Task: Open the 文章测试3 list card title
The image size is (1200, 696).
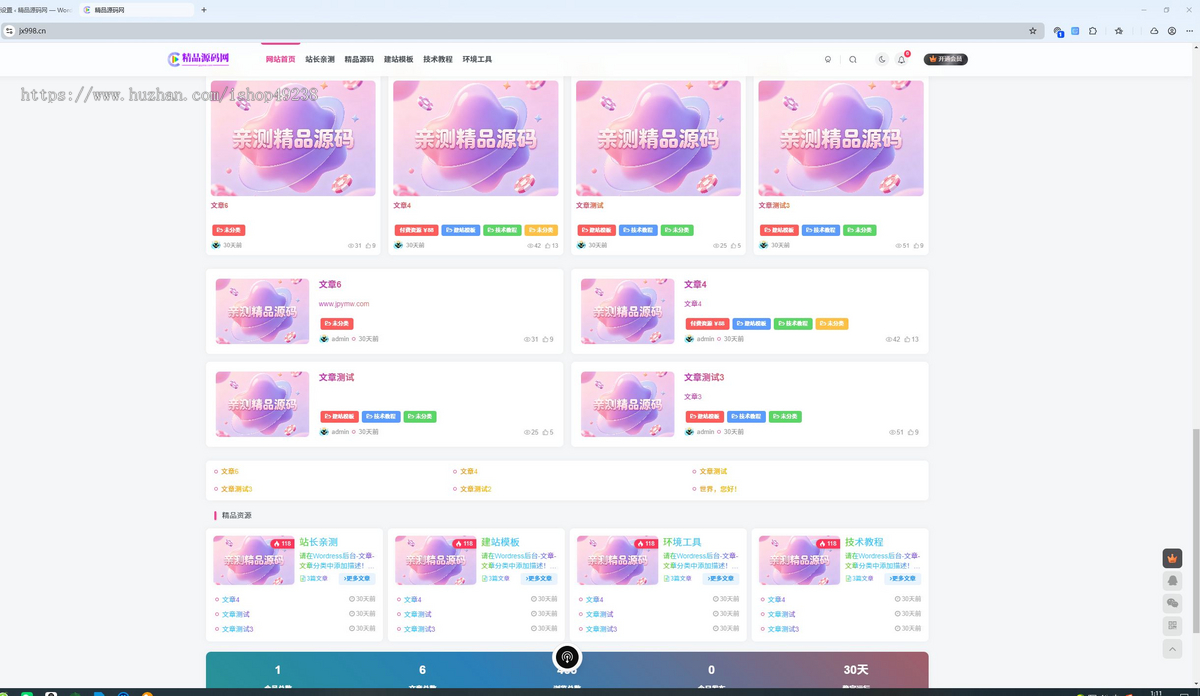Action: pos(704,377)
